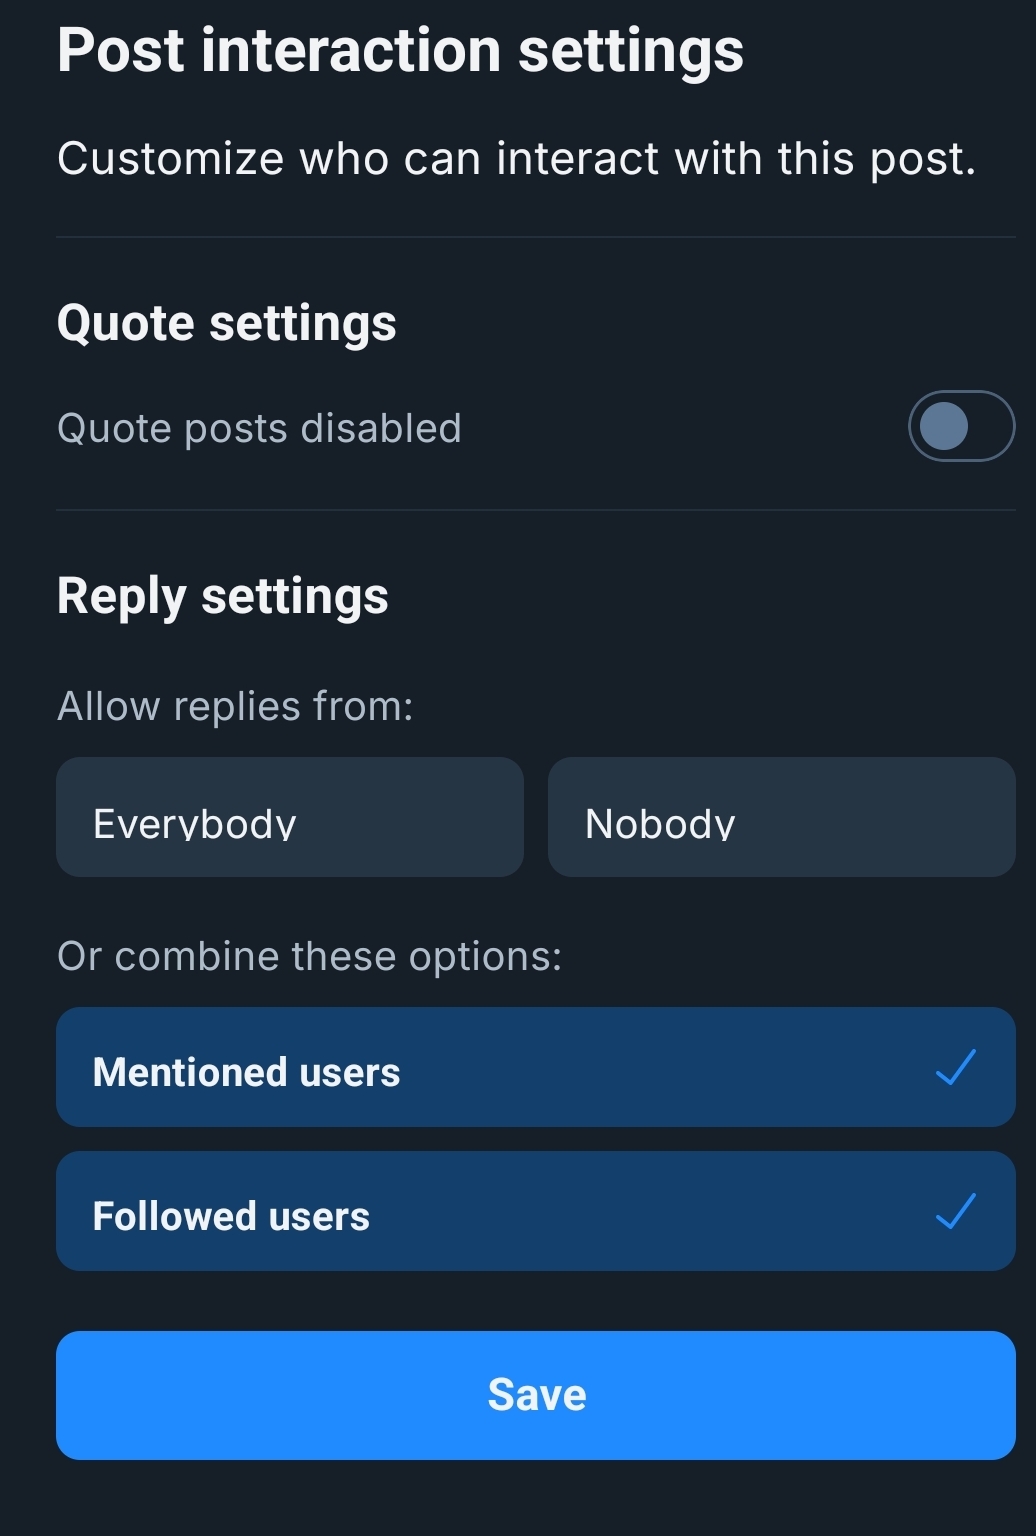Click the divider line above Quote settings
Screen dimensions: 1036x1536
coord(536,237)
